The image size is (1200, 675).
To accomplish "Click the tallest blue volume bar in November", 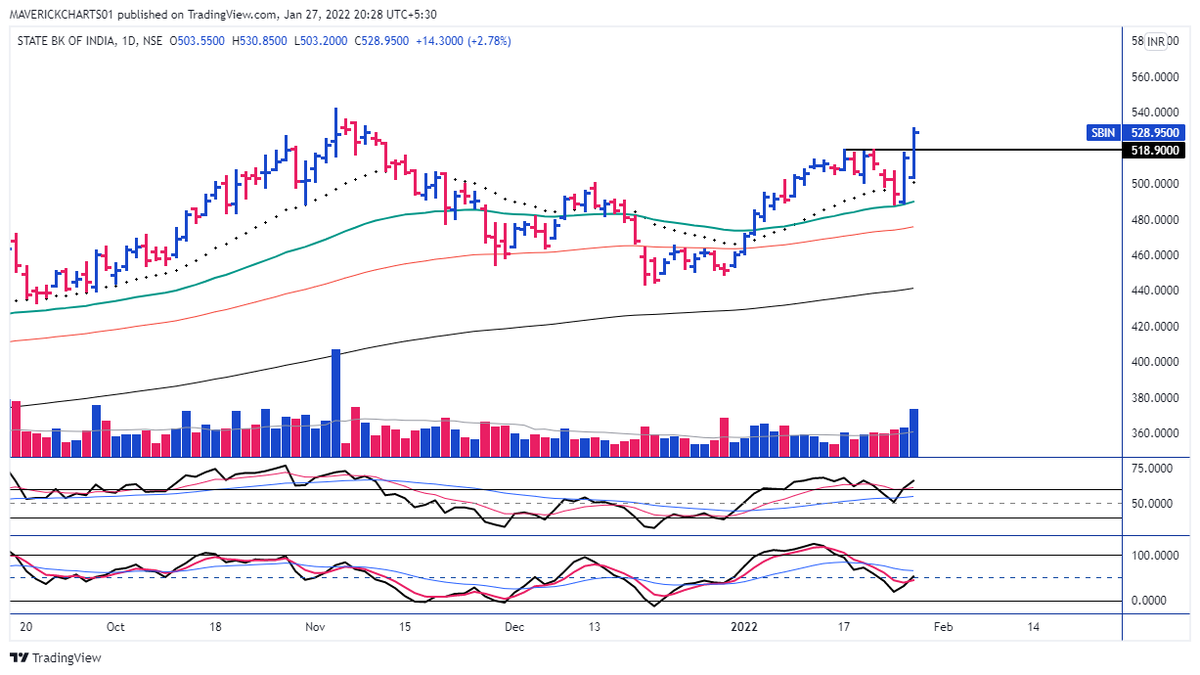I will click(x=336, y=403).
